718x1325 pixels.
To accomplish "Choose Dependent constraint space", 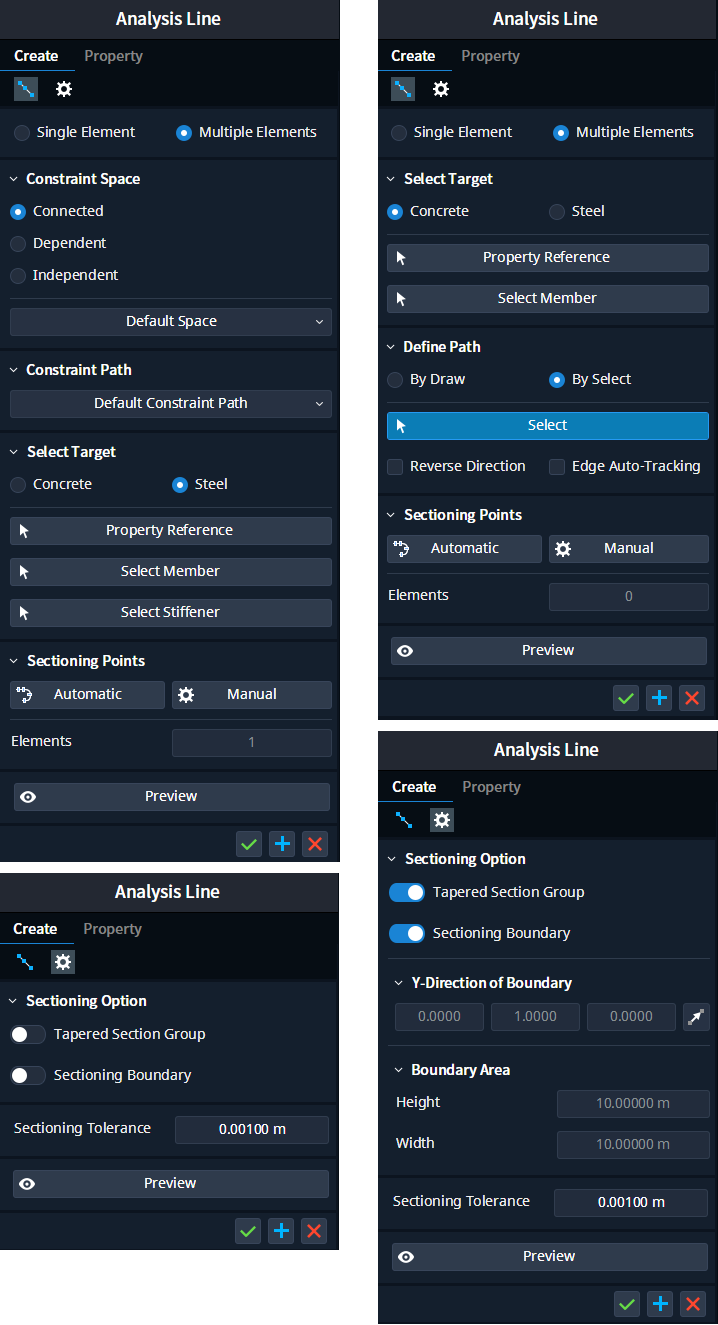I will tap(18, 243).
